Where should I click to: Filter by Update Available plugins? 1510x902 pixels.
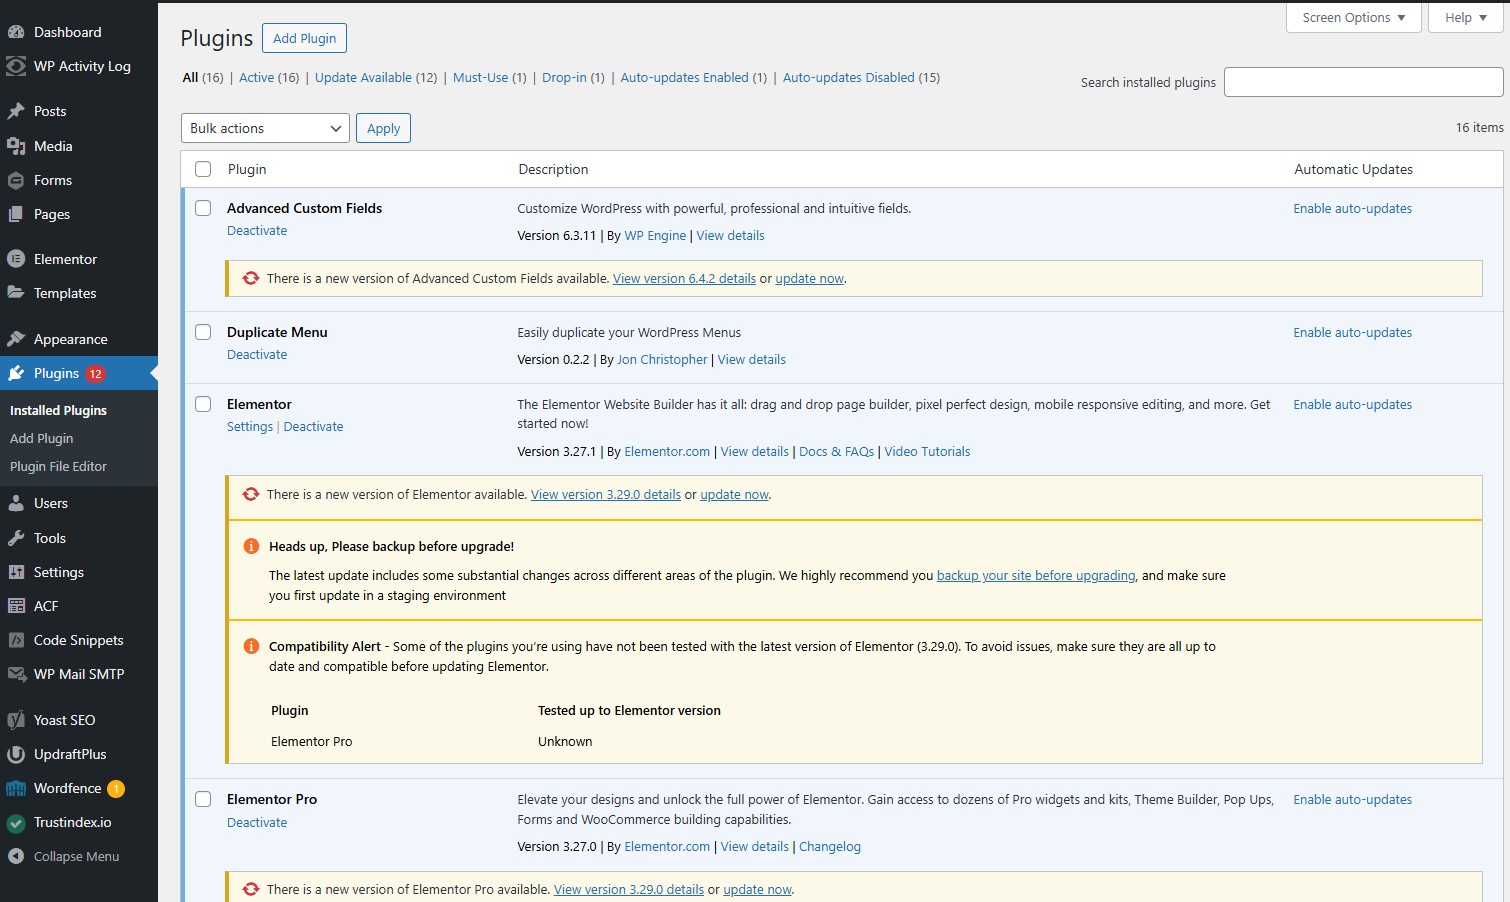[x=363, y=77]
